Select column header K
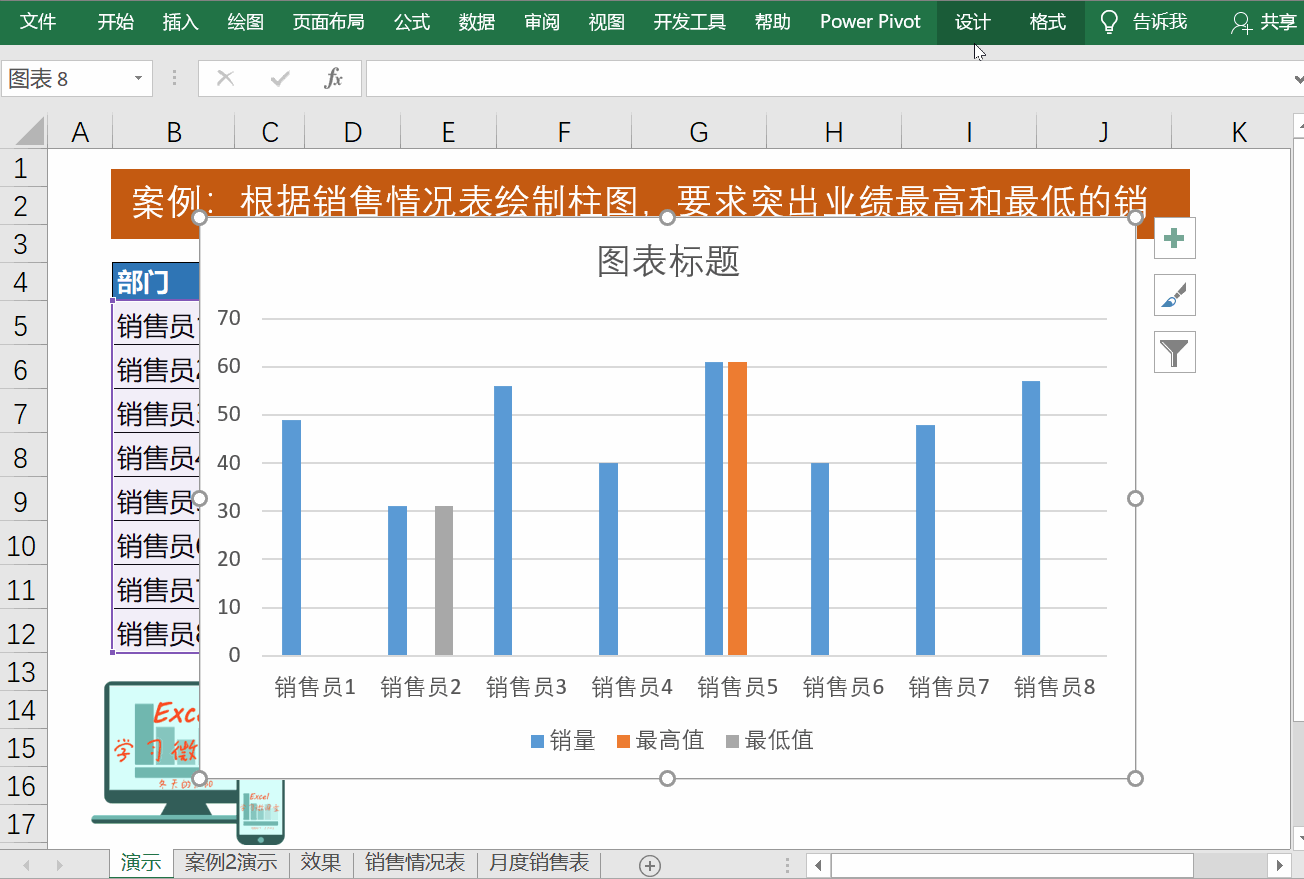The height and width of the screenshot is (879, 1304). [1238, 130]
